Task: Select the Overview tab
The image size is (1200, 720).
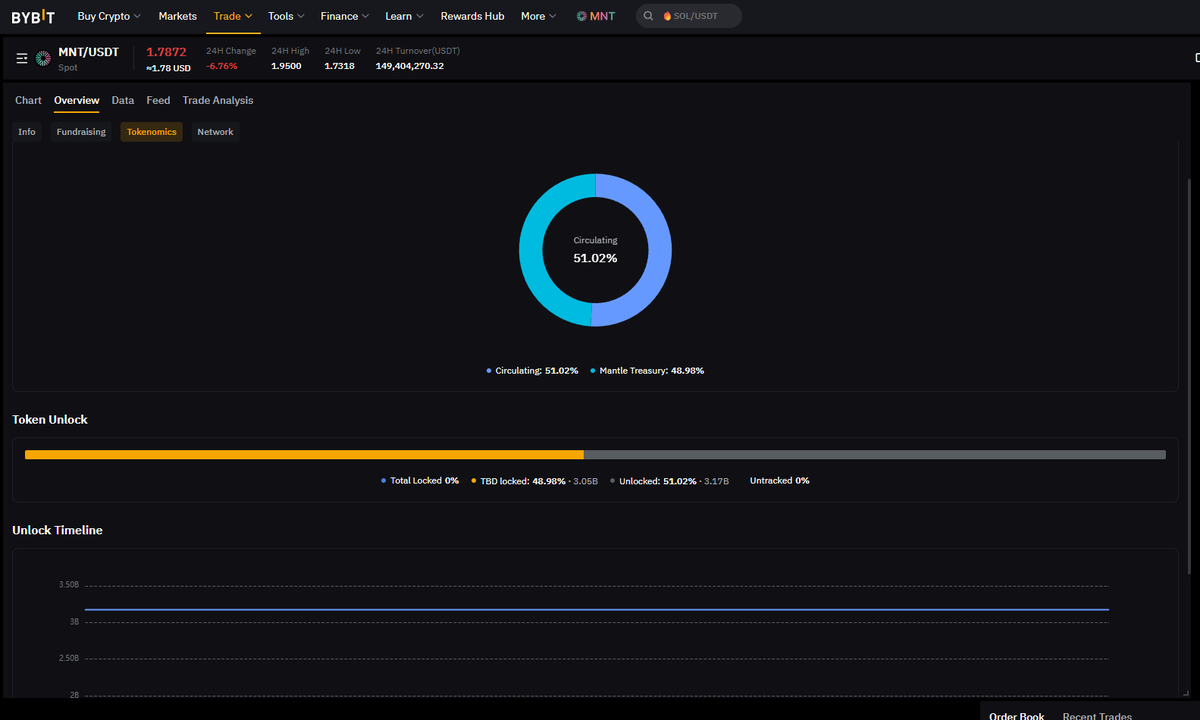Action: [77, 100]
